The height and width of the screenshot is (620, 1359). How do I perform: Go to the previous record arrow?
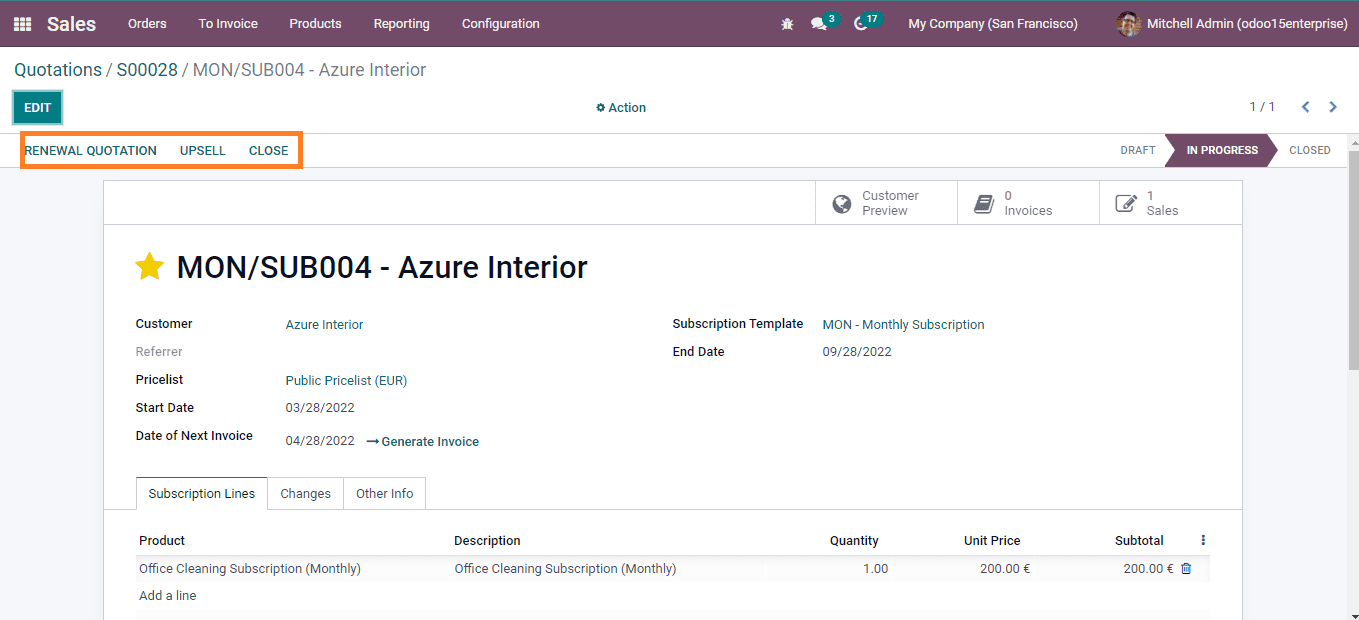1305,107
